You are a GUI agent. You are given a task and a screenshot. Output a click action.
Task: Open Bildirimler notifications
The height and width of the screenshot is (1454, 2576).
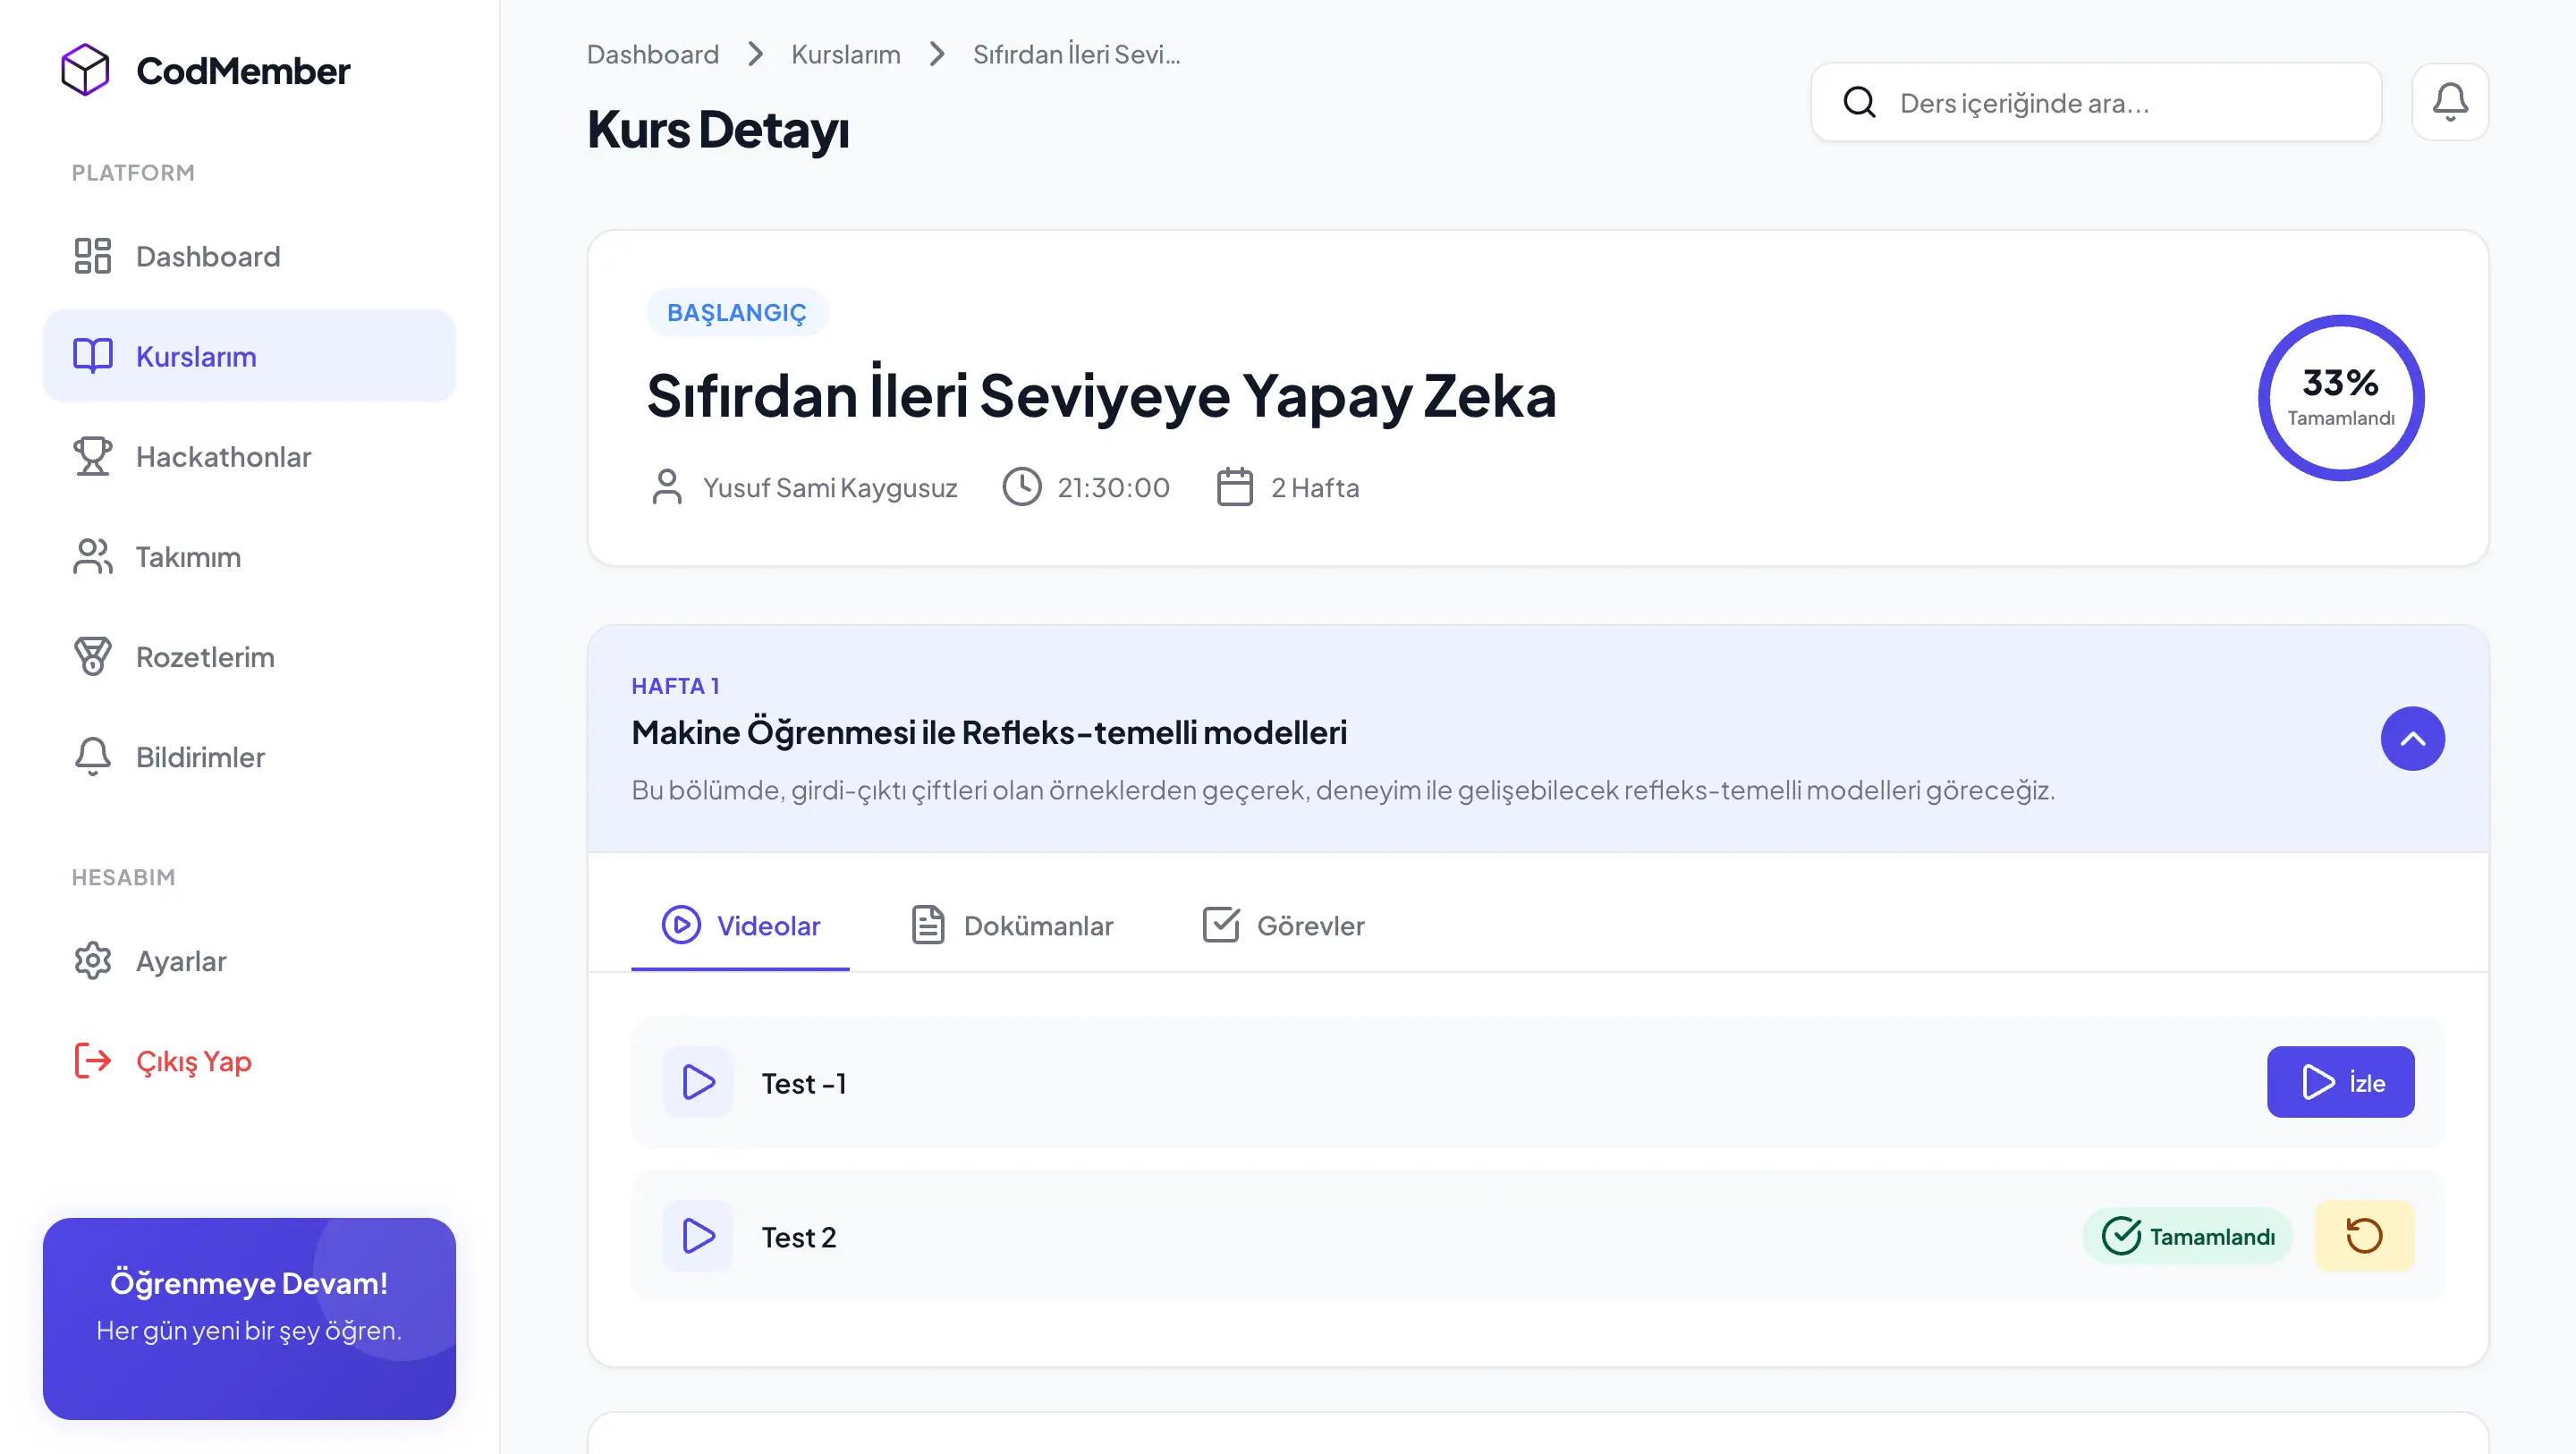(x=199, y=757)
